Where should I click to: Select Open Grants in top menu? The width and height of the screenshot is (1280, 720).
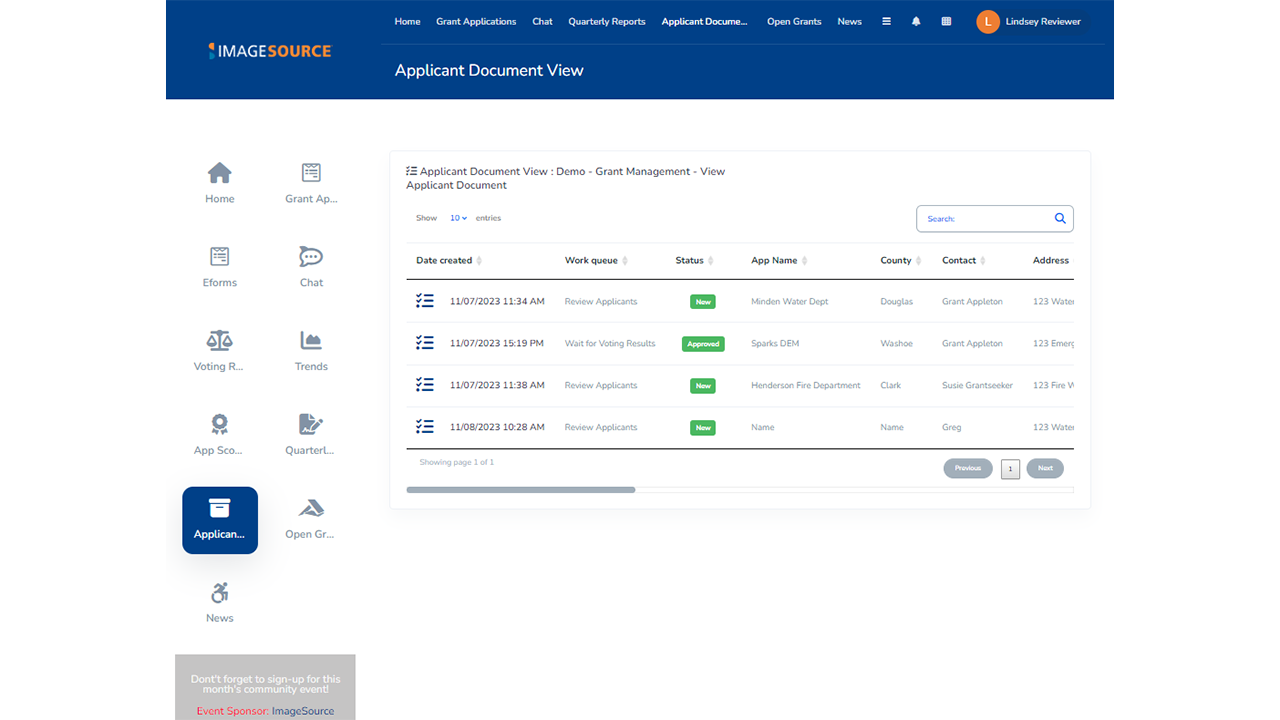pyautogui.click(x=794, y=21)
